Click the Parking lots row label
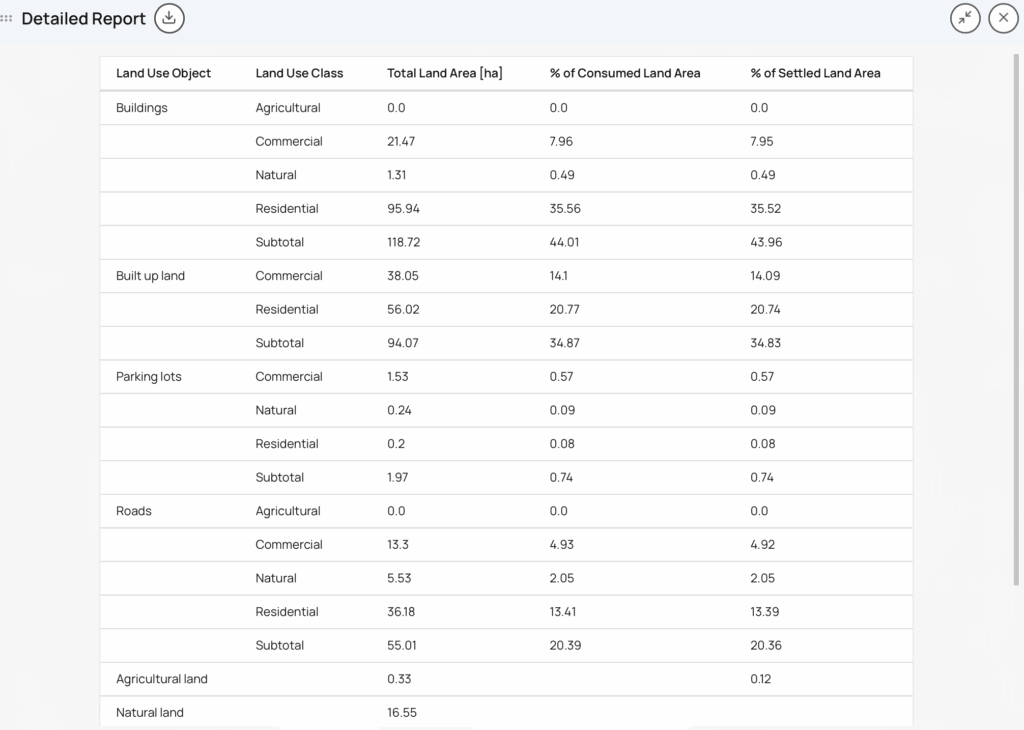The height and width of the screenshot is (730, 1024). pos(149,377)
